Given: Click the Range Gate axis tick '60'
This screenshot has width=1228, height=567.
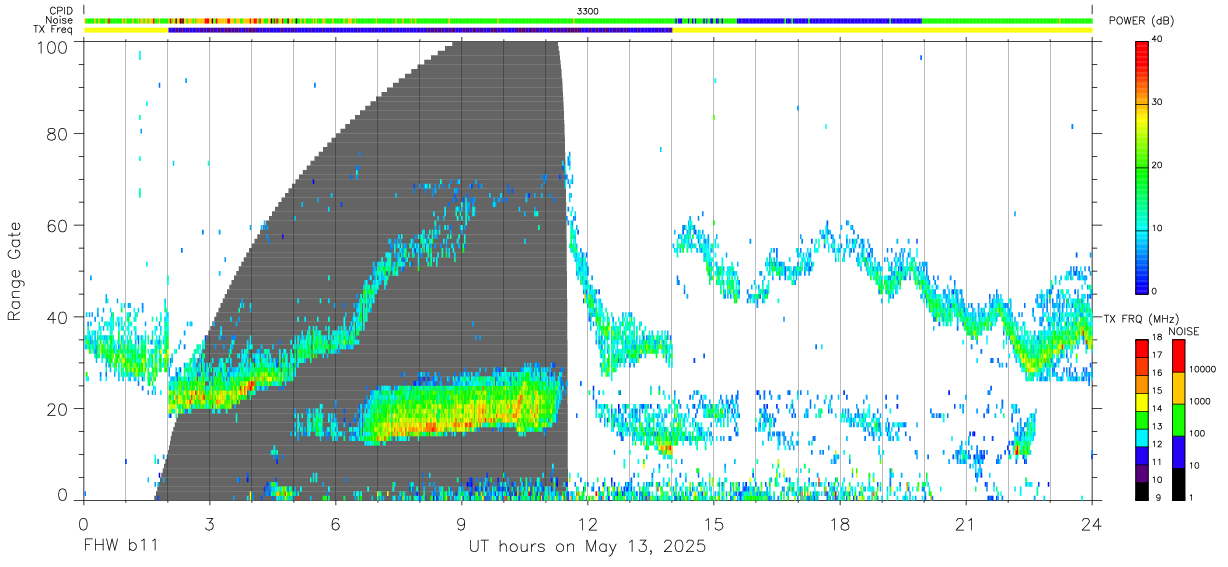Looking at the screenshot, I should tap(57, 225).
